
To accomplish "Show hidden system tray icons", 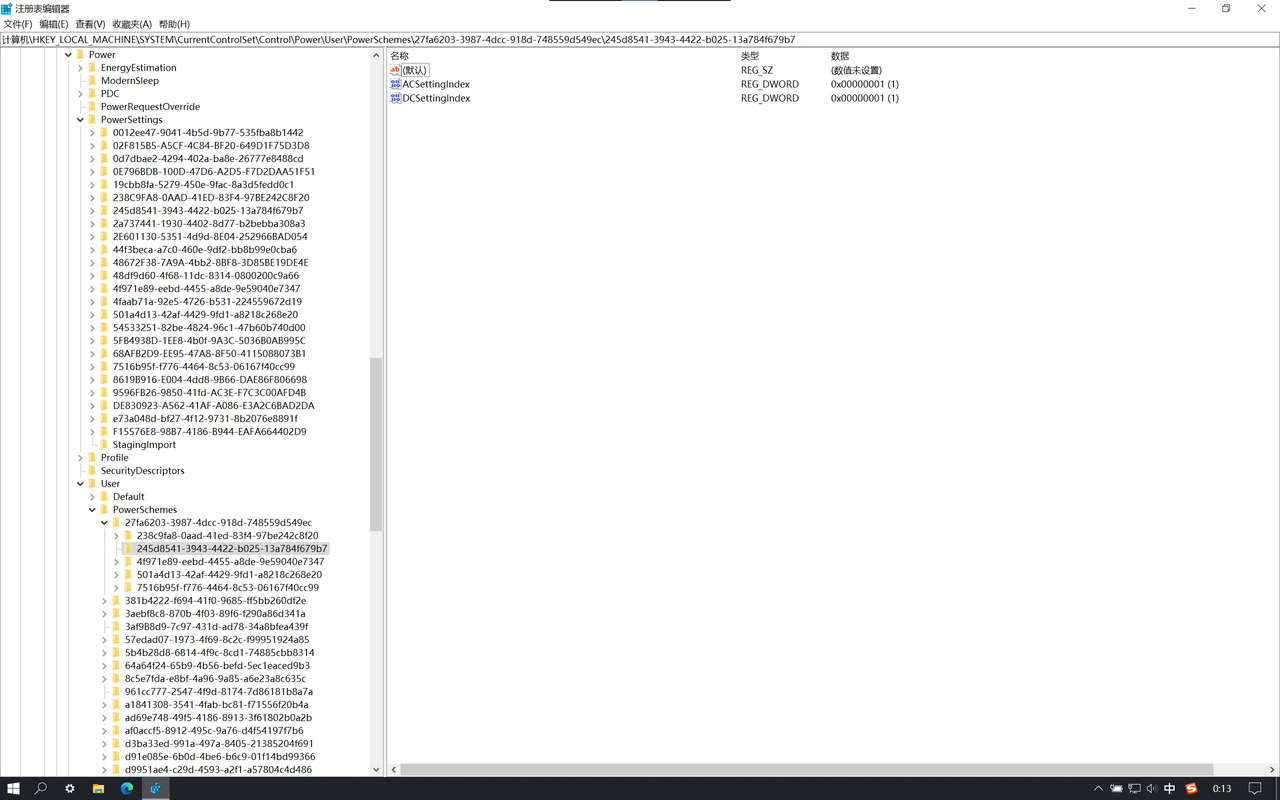I will (x=1098, y=789).
